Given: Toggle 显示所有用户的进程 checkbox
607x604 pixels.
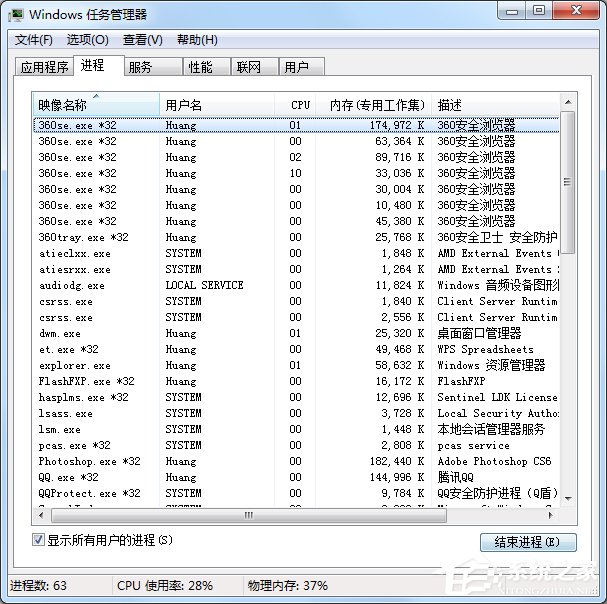Looking at the screenshot, I should point(38,540).
